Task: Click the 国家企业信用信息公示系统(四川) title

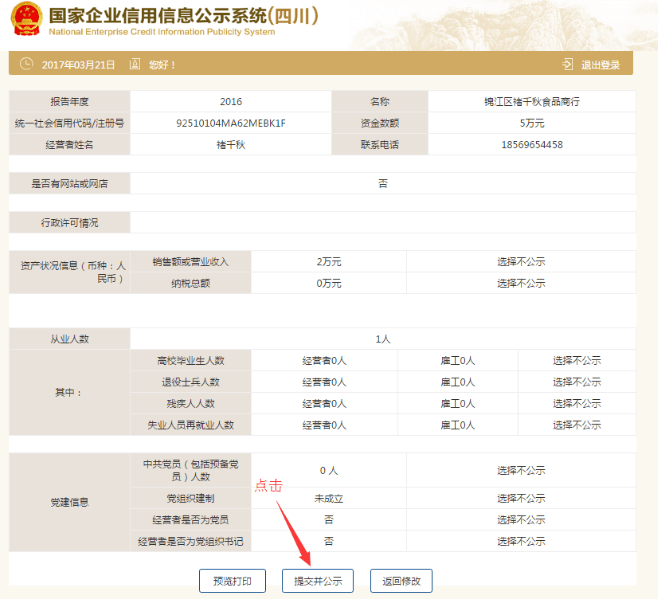Action: pos(183,16)
